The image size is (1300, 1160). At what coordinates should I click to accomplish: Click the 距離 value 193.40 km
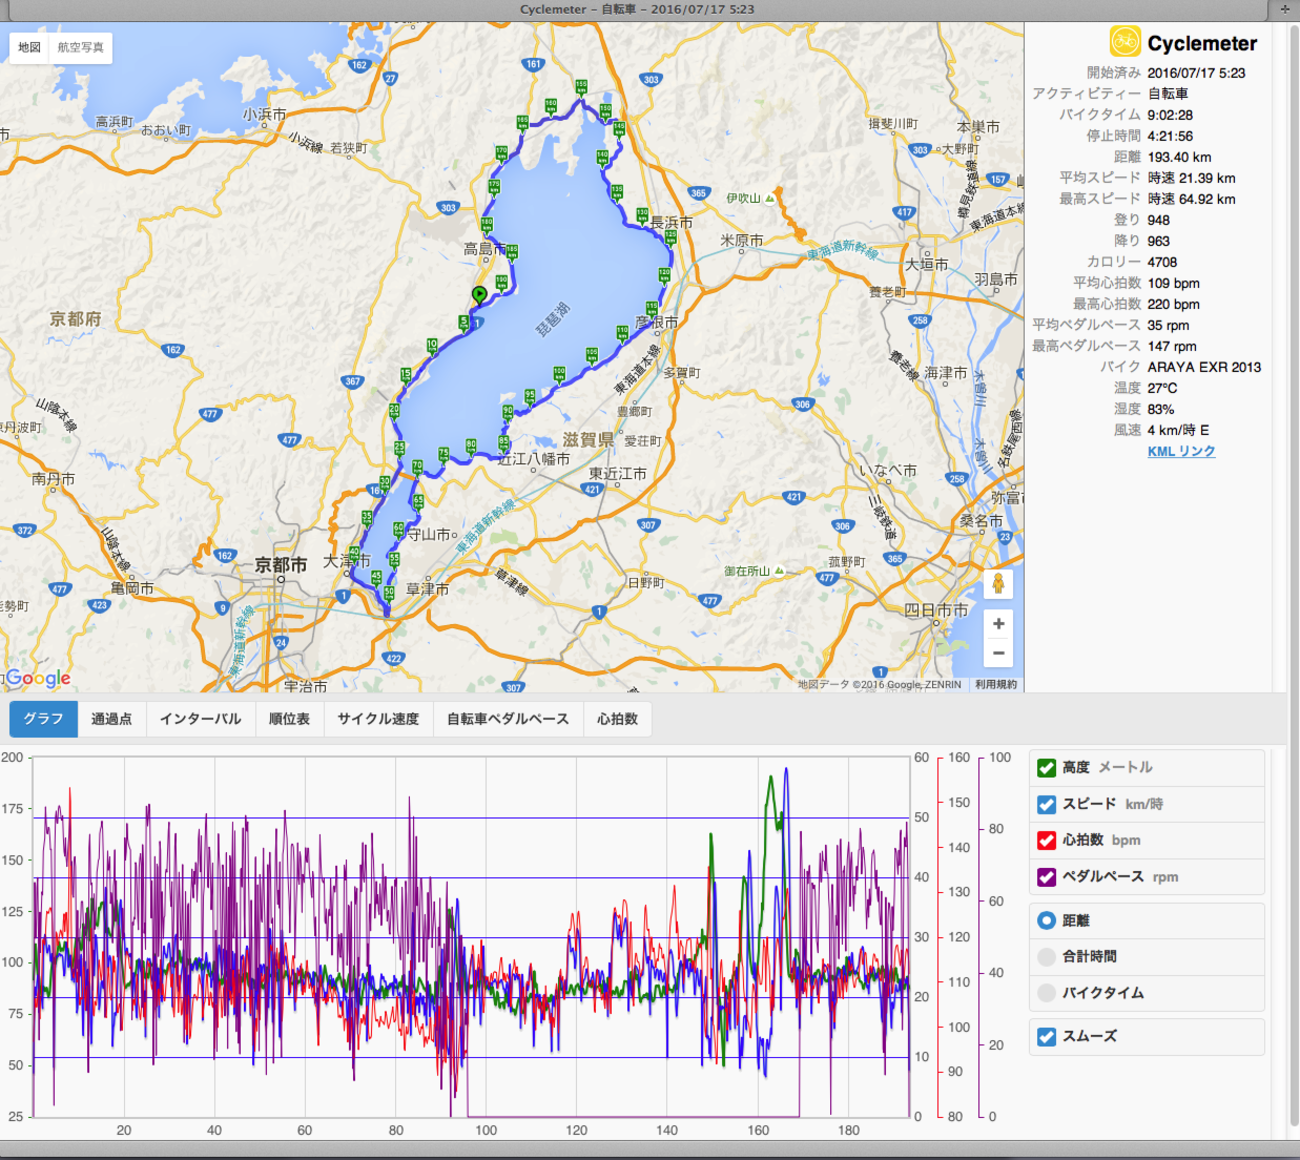click(1179, 157)
